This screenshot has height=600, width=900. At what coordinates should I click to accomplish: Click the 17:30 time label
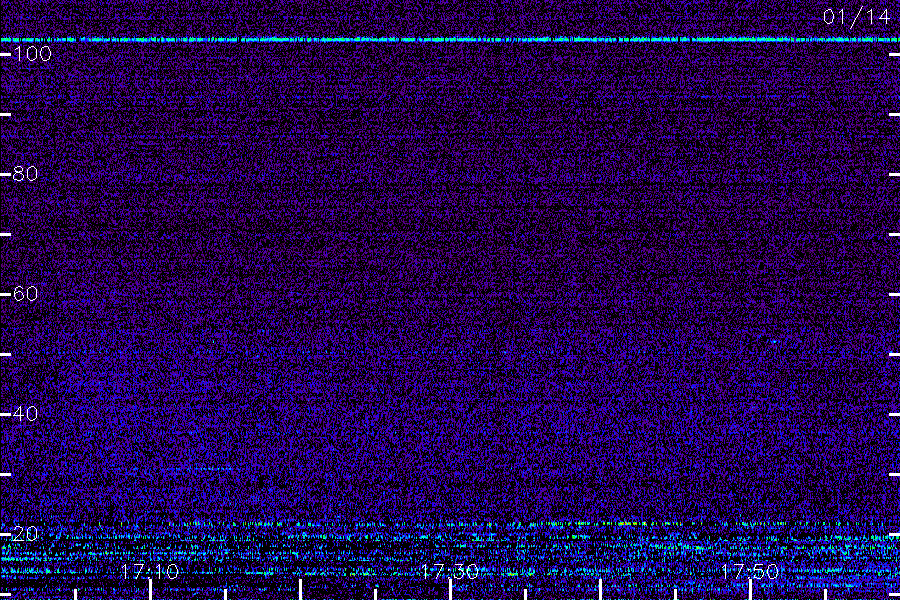click(x=449, y=571)
